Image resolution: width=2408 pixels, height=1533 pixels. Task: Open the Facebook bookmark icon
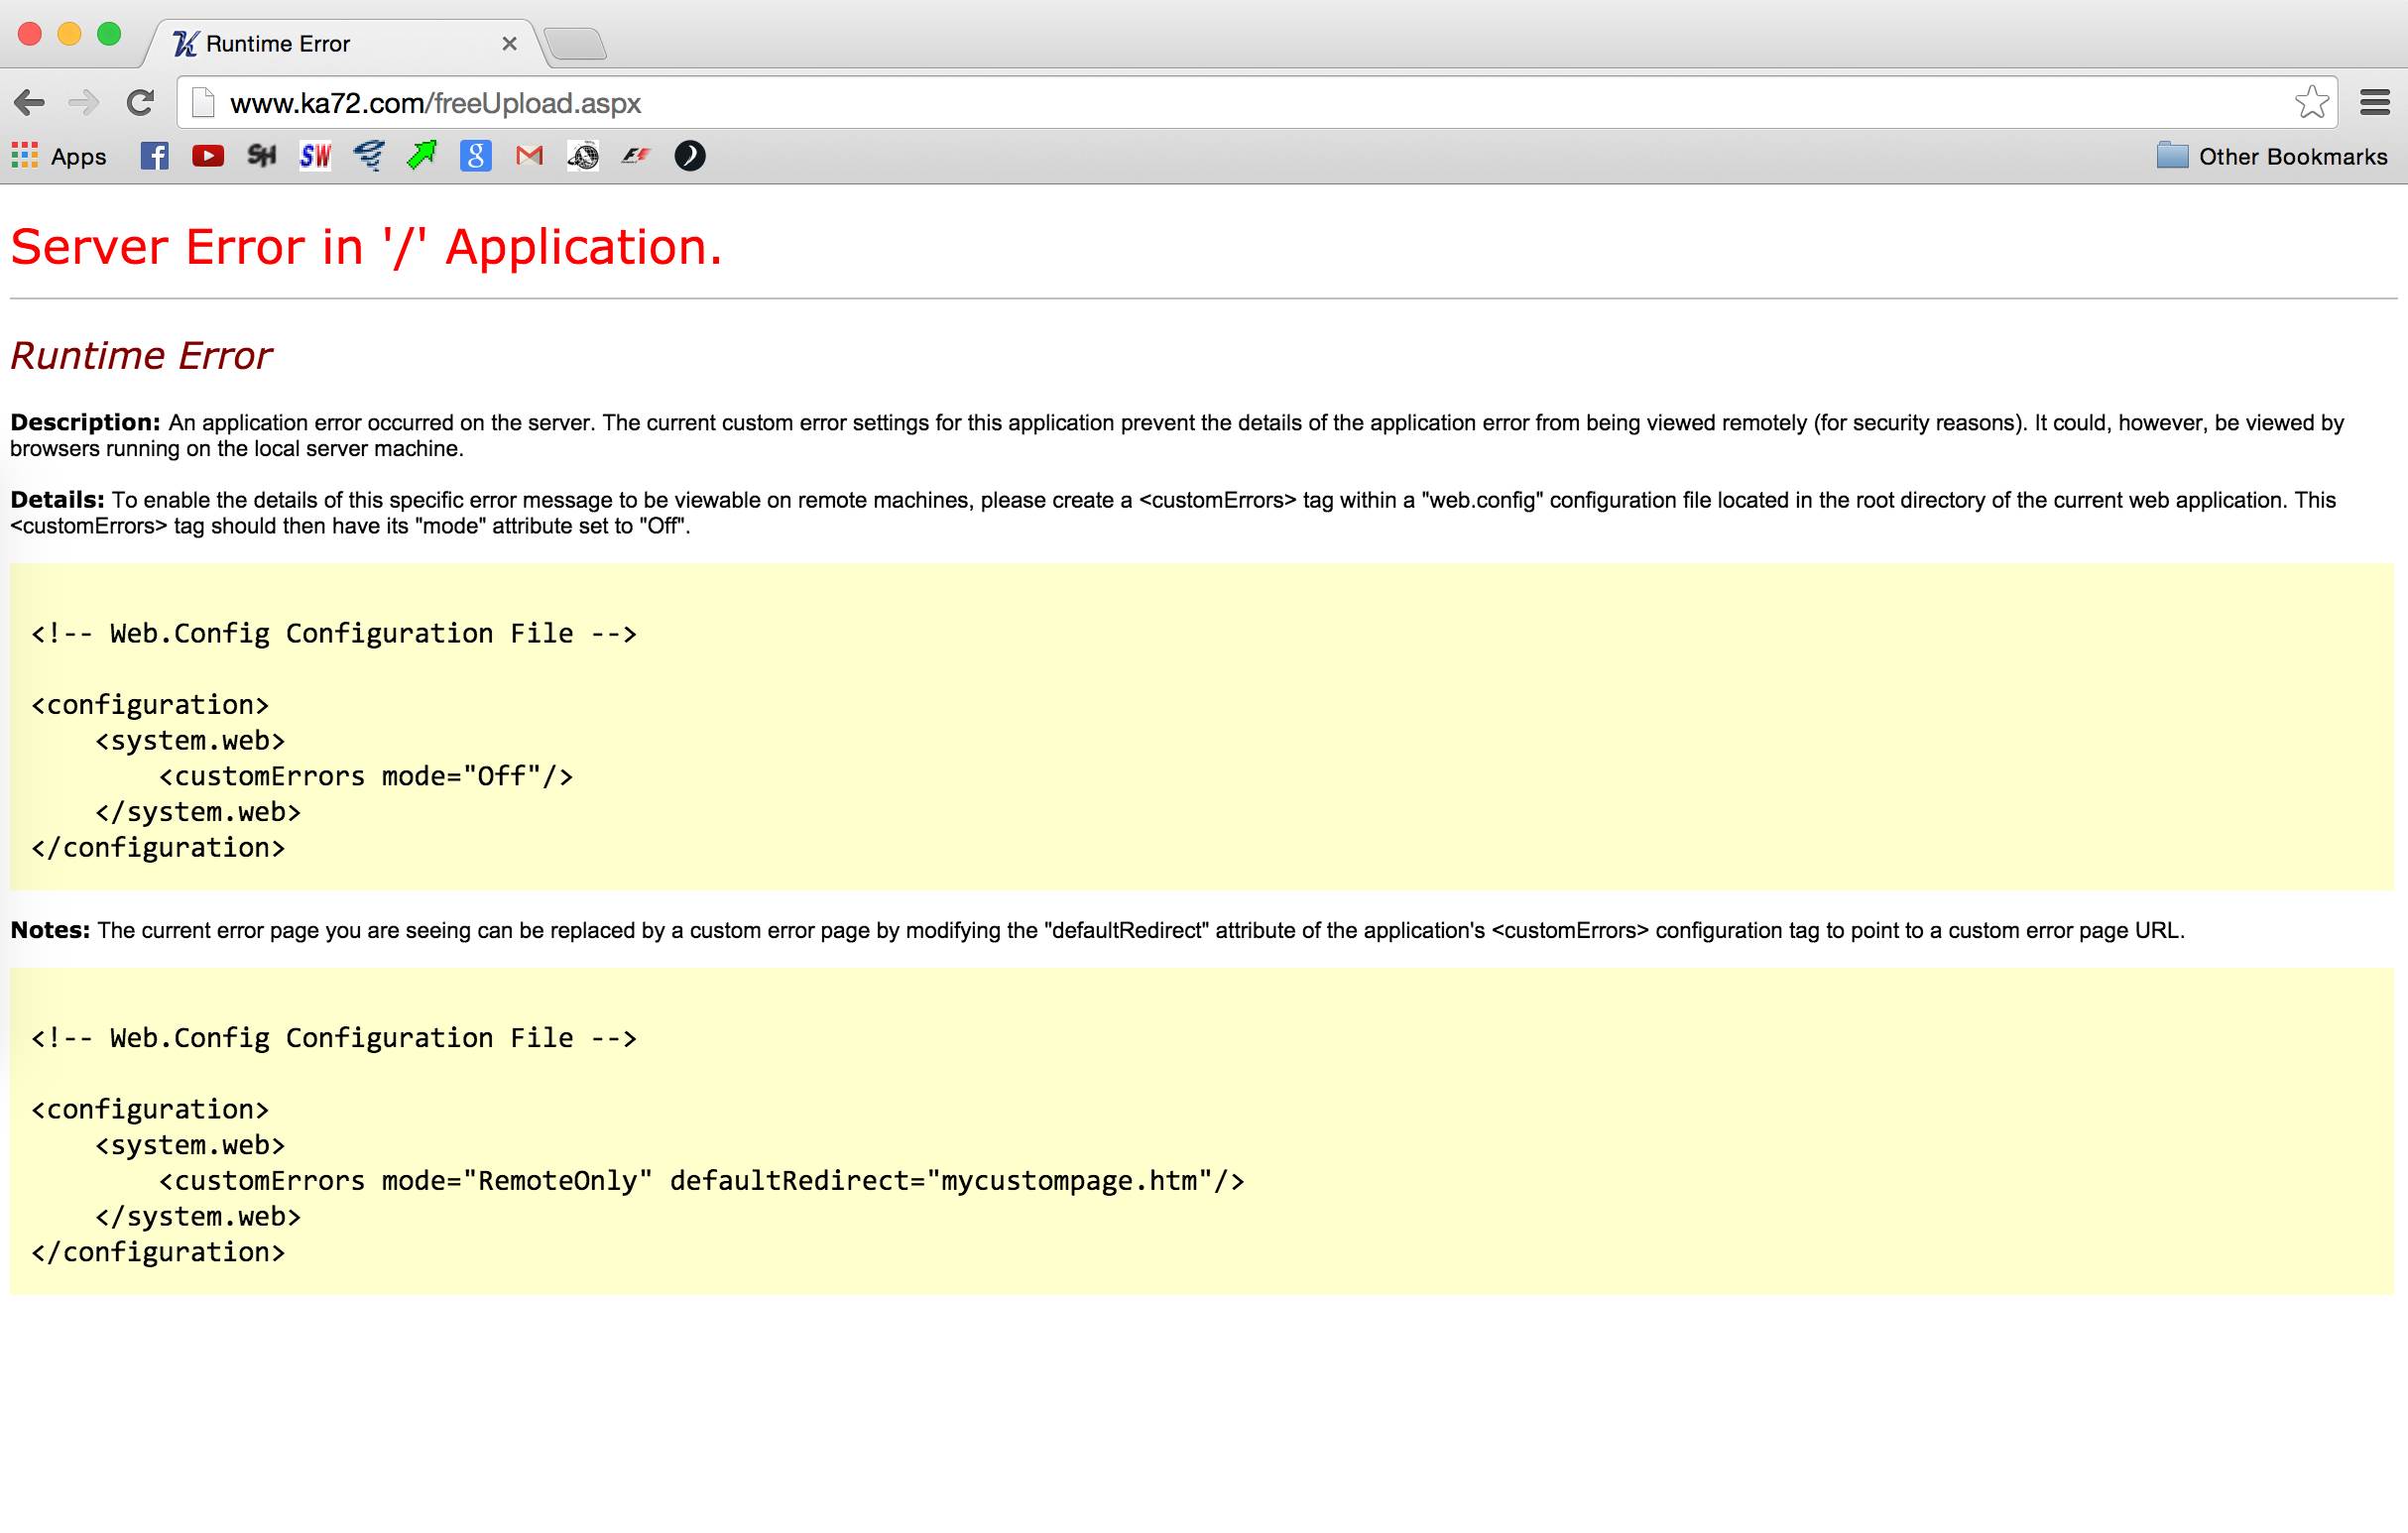click(154, 155)
